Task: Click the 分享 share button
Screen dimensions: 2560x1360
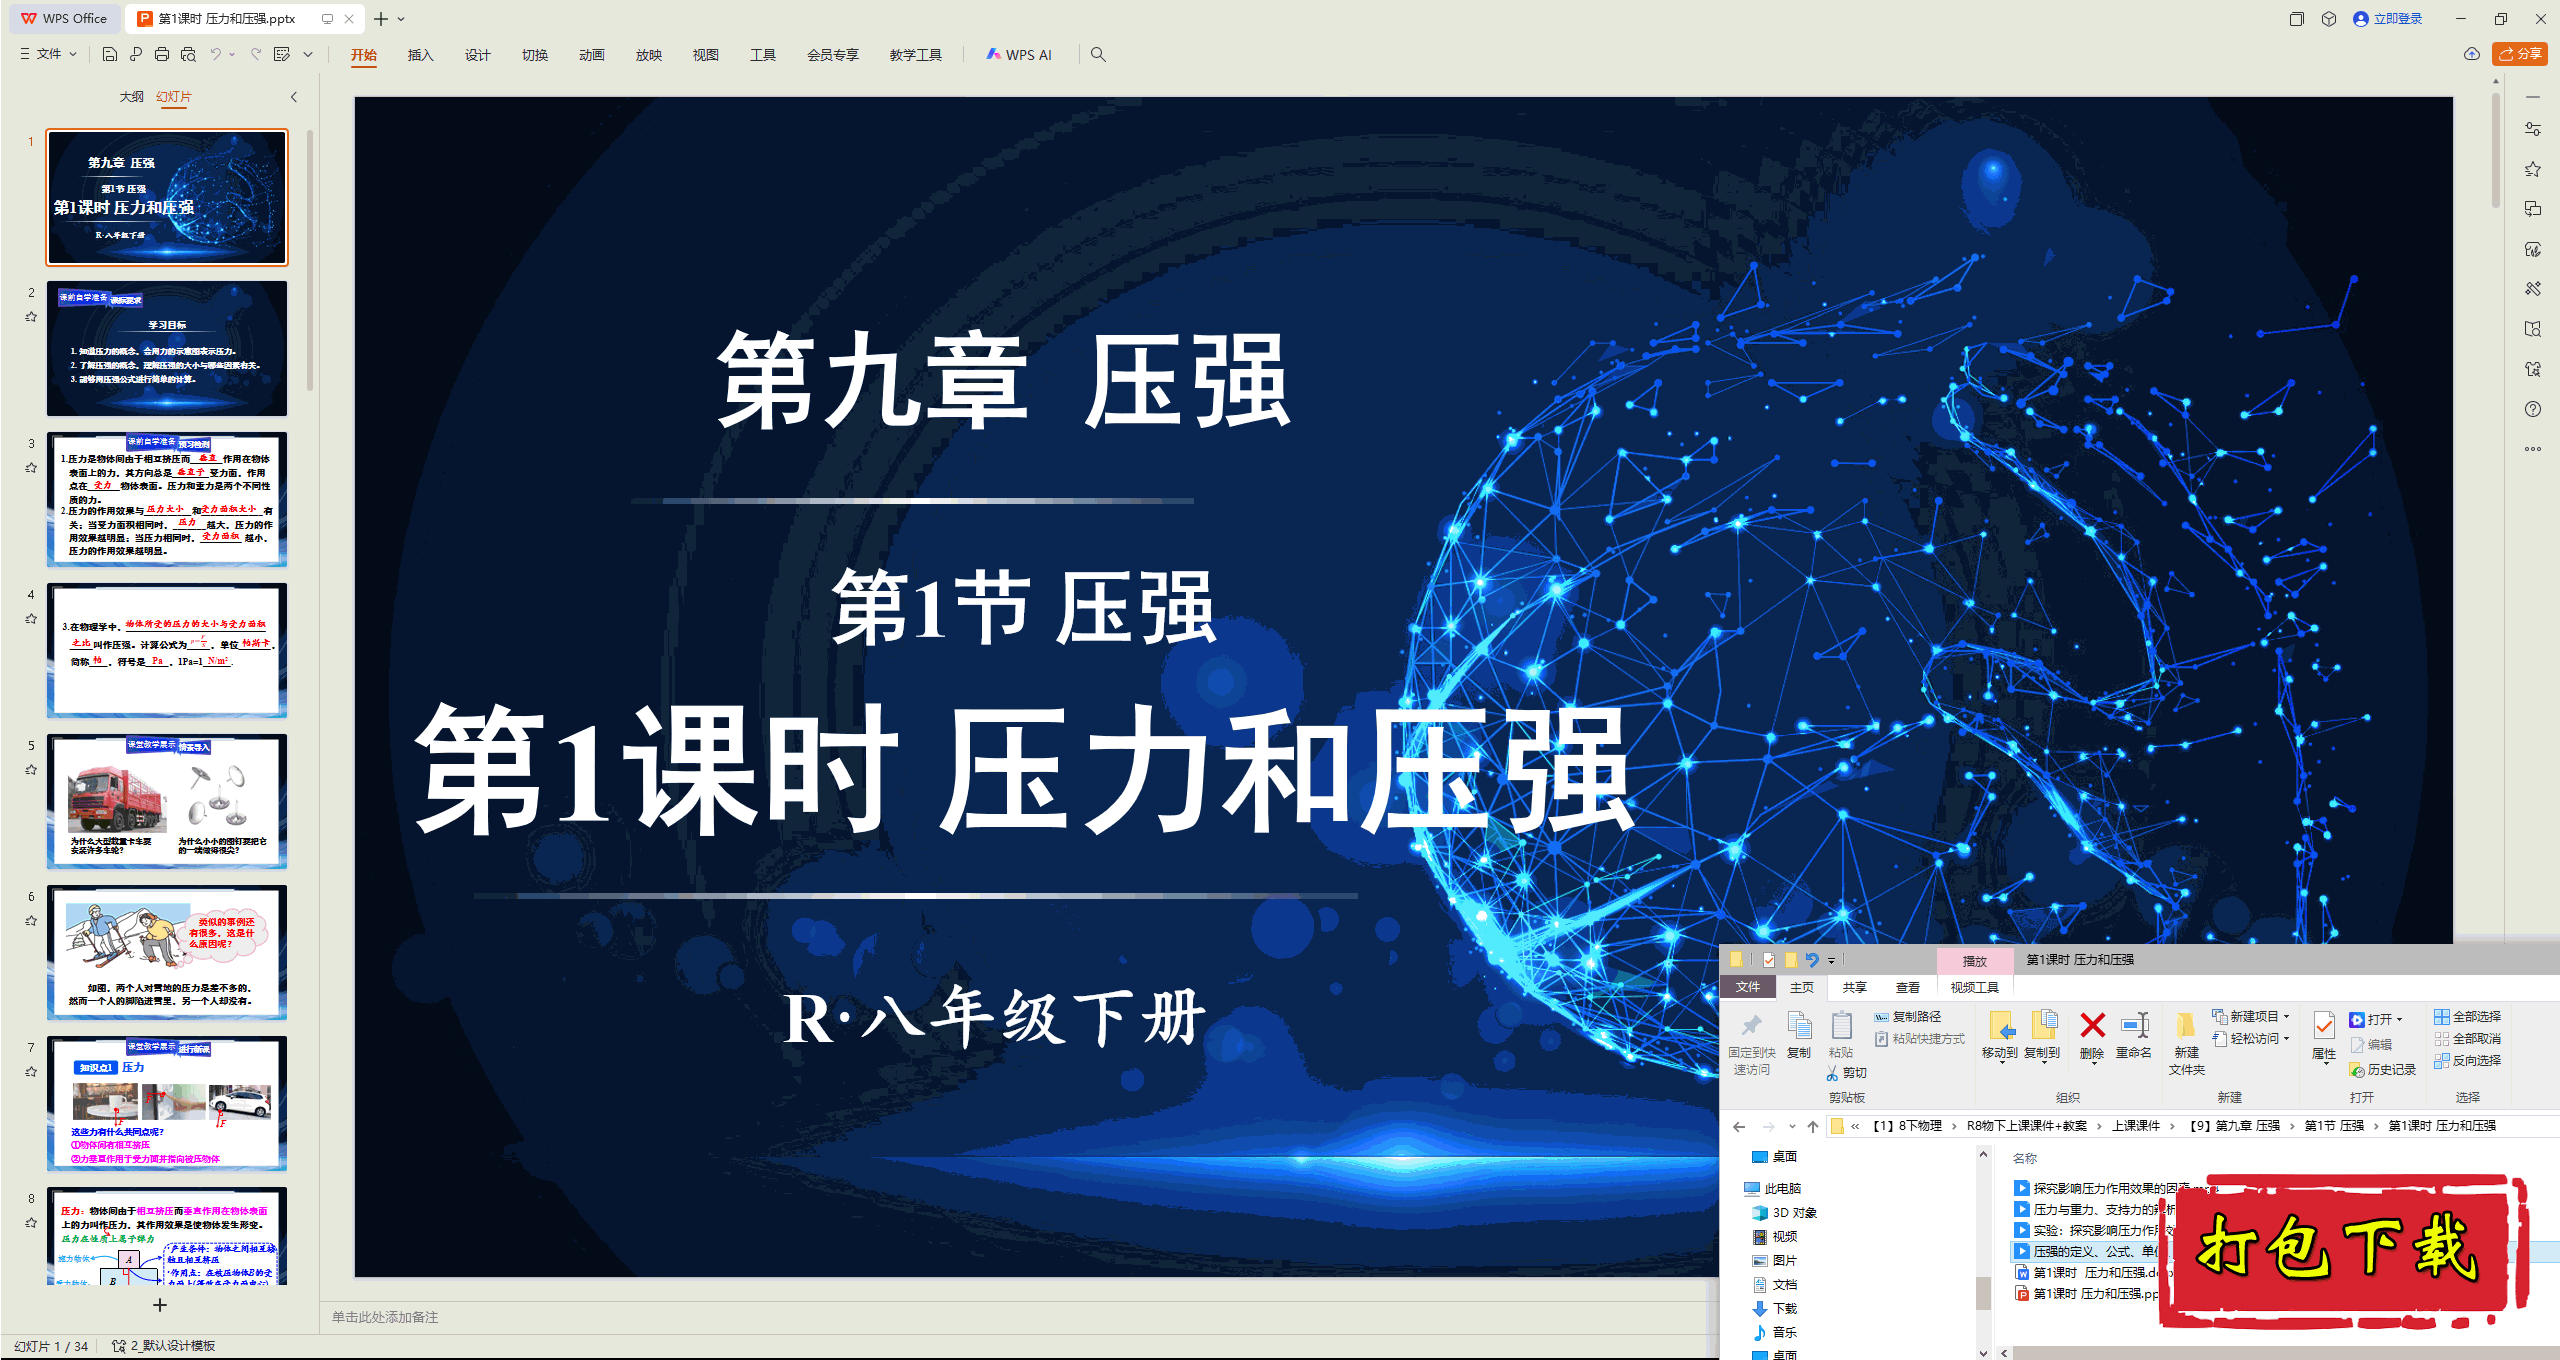Action: (x=2520, y=54)
